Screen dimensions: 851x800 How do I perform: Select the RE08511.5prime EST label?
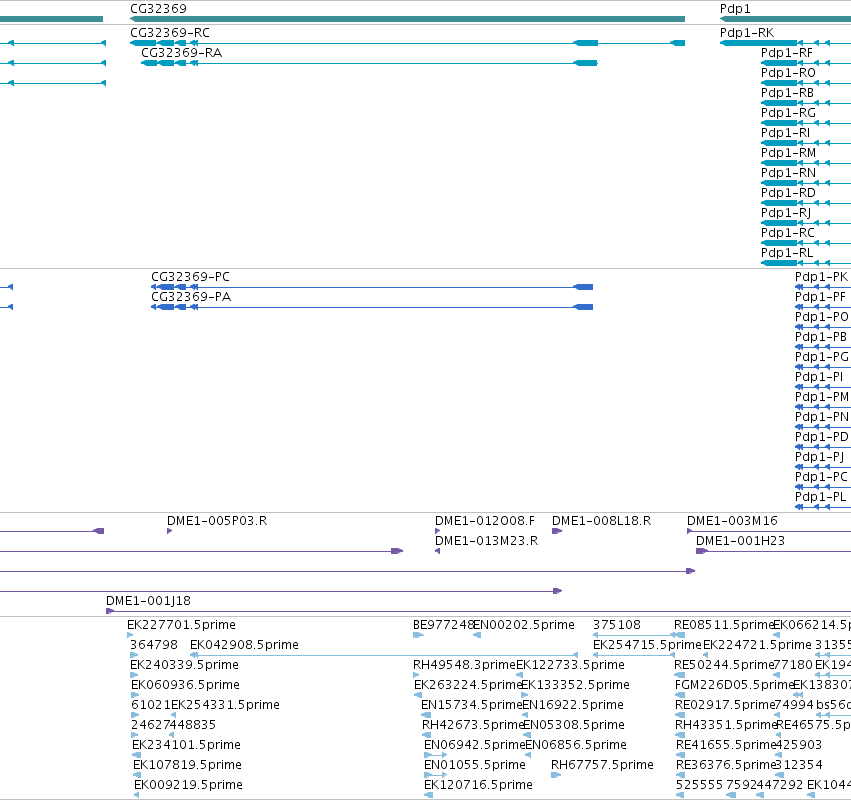tap(724, 625)
